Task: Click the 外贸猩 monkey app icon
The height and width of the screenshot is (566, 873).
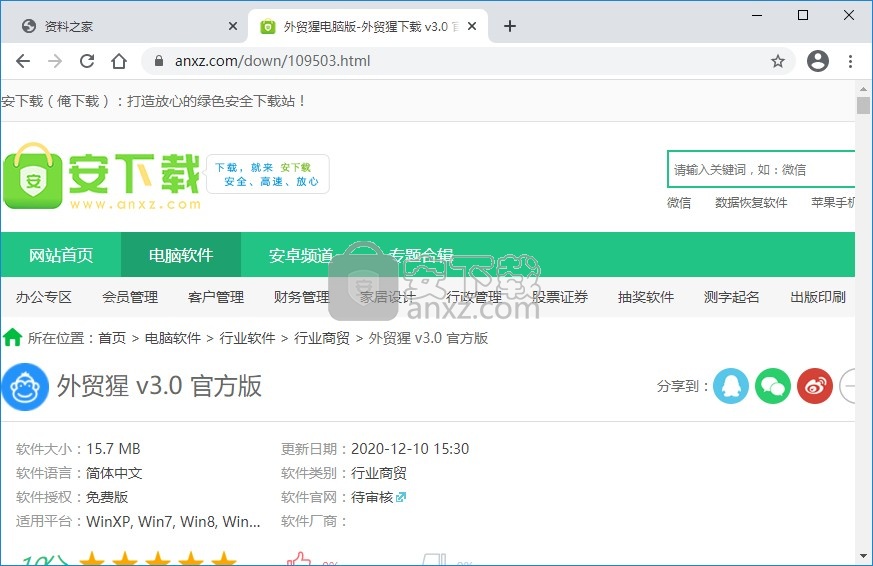Action: tap(25, 387)
